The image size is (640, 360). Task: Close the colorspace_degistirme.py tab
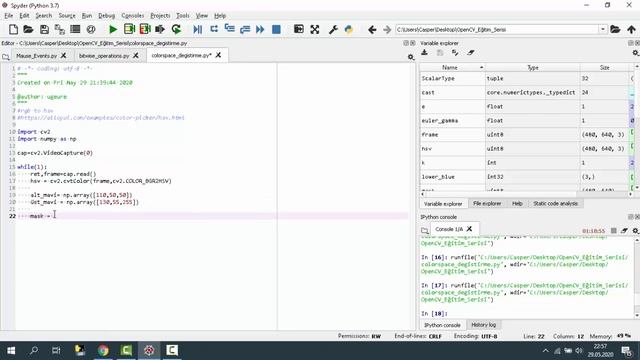coord(218,55)
